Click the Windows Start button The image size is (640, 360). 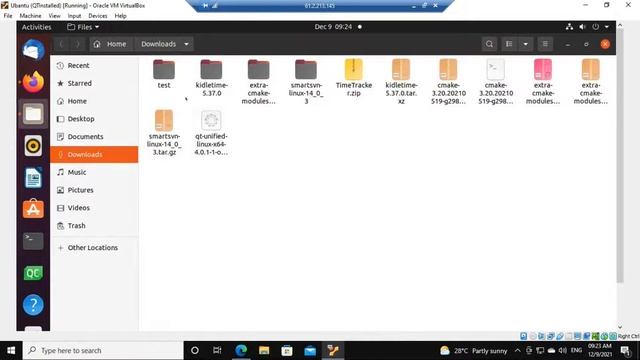pos(11,351)
